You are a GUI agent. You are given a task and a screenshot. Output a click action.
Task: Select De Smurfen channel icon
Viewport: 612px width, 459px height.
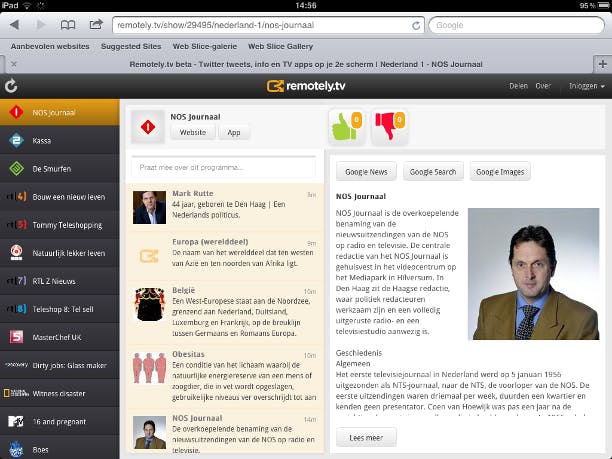click(x=16, y=169)
